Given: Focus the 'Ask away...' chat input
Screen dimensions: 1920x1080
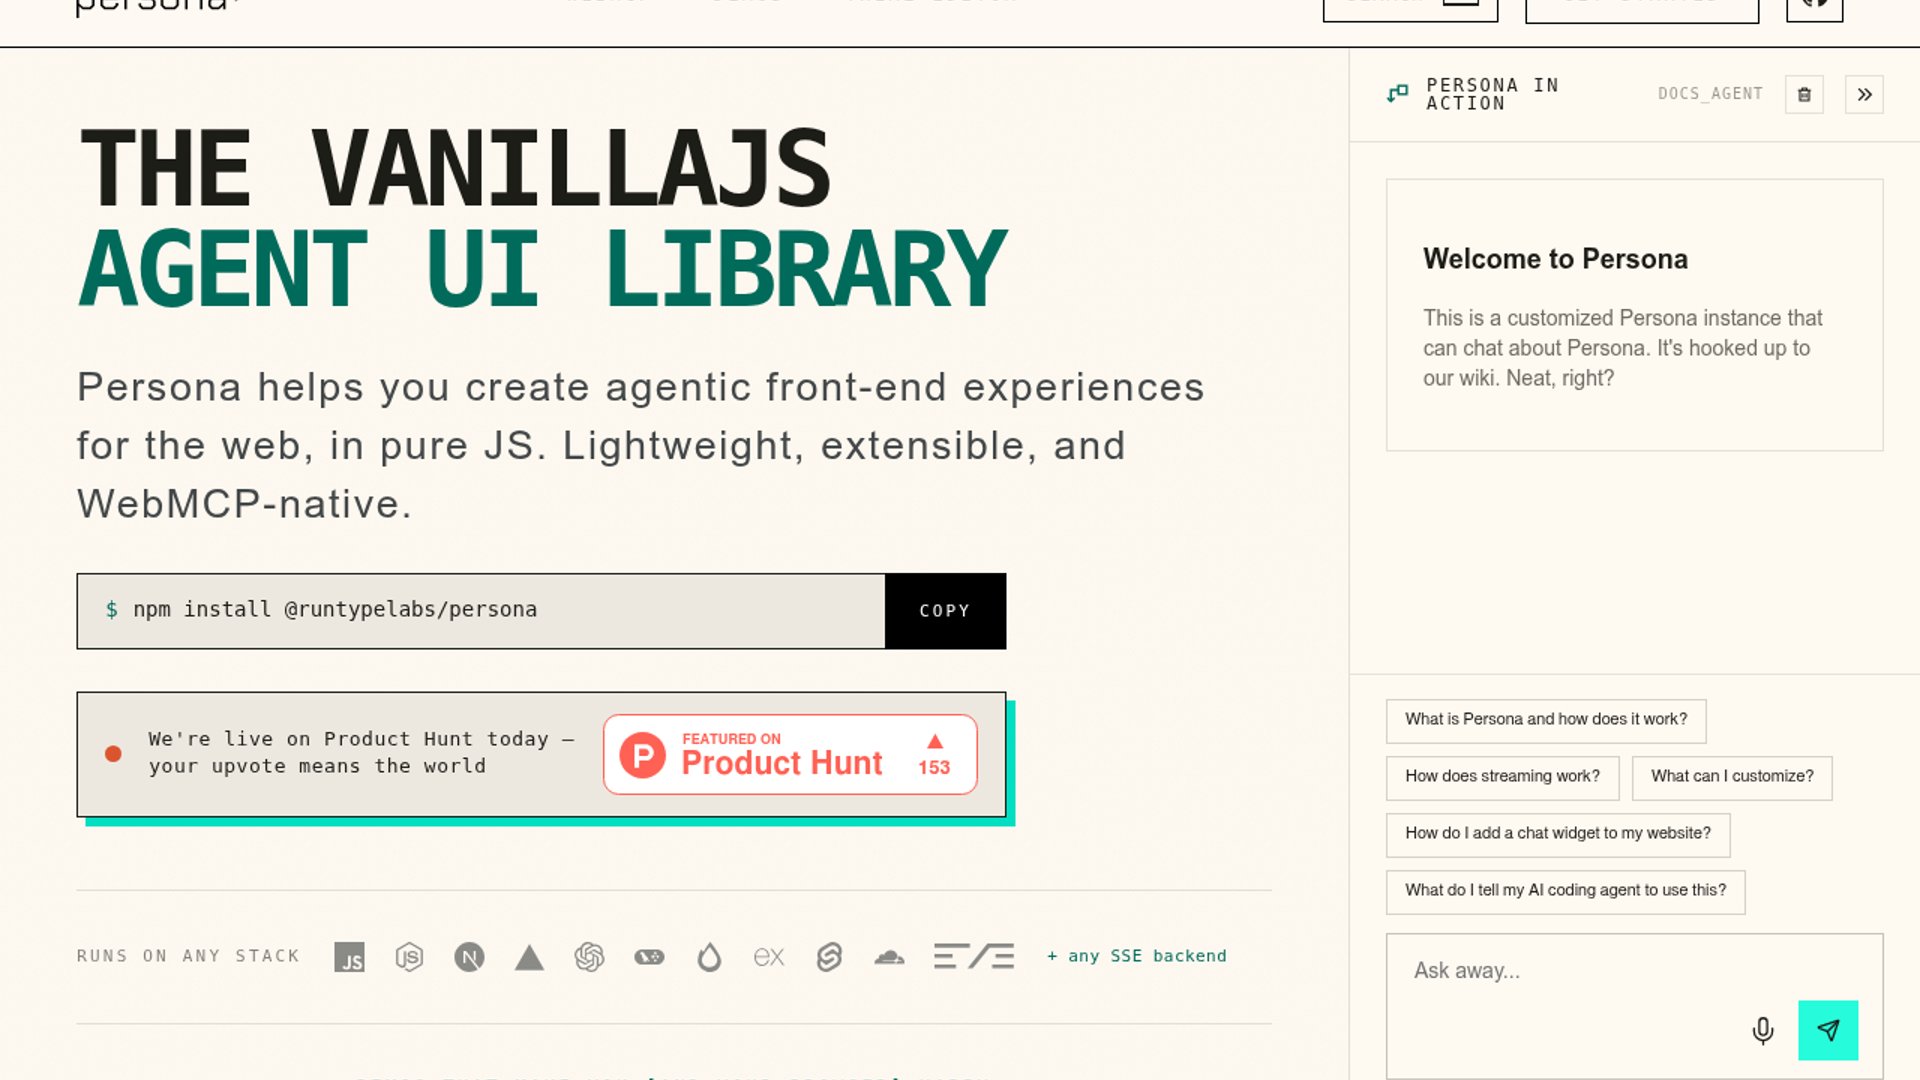Looking at the screenshot, I should pos(1634,1006).
